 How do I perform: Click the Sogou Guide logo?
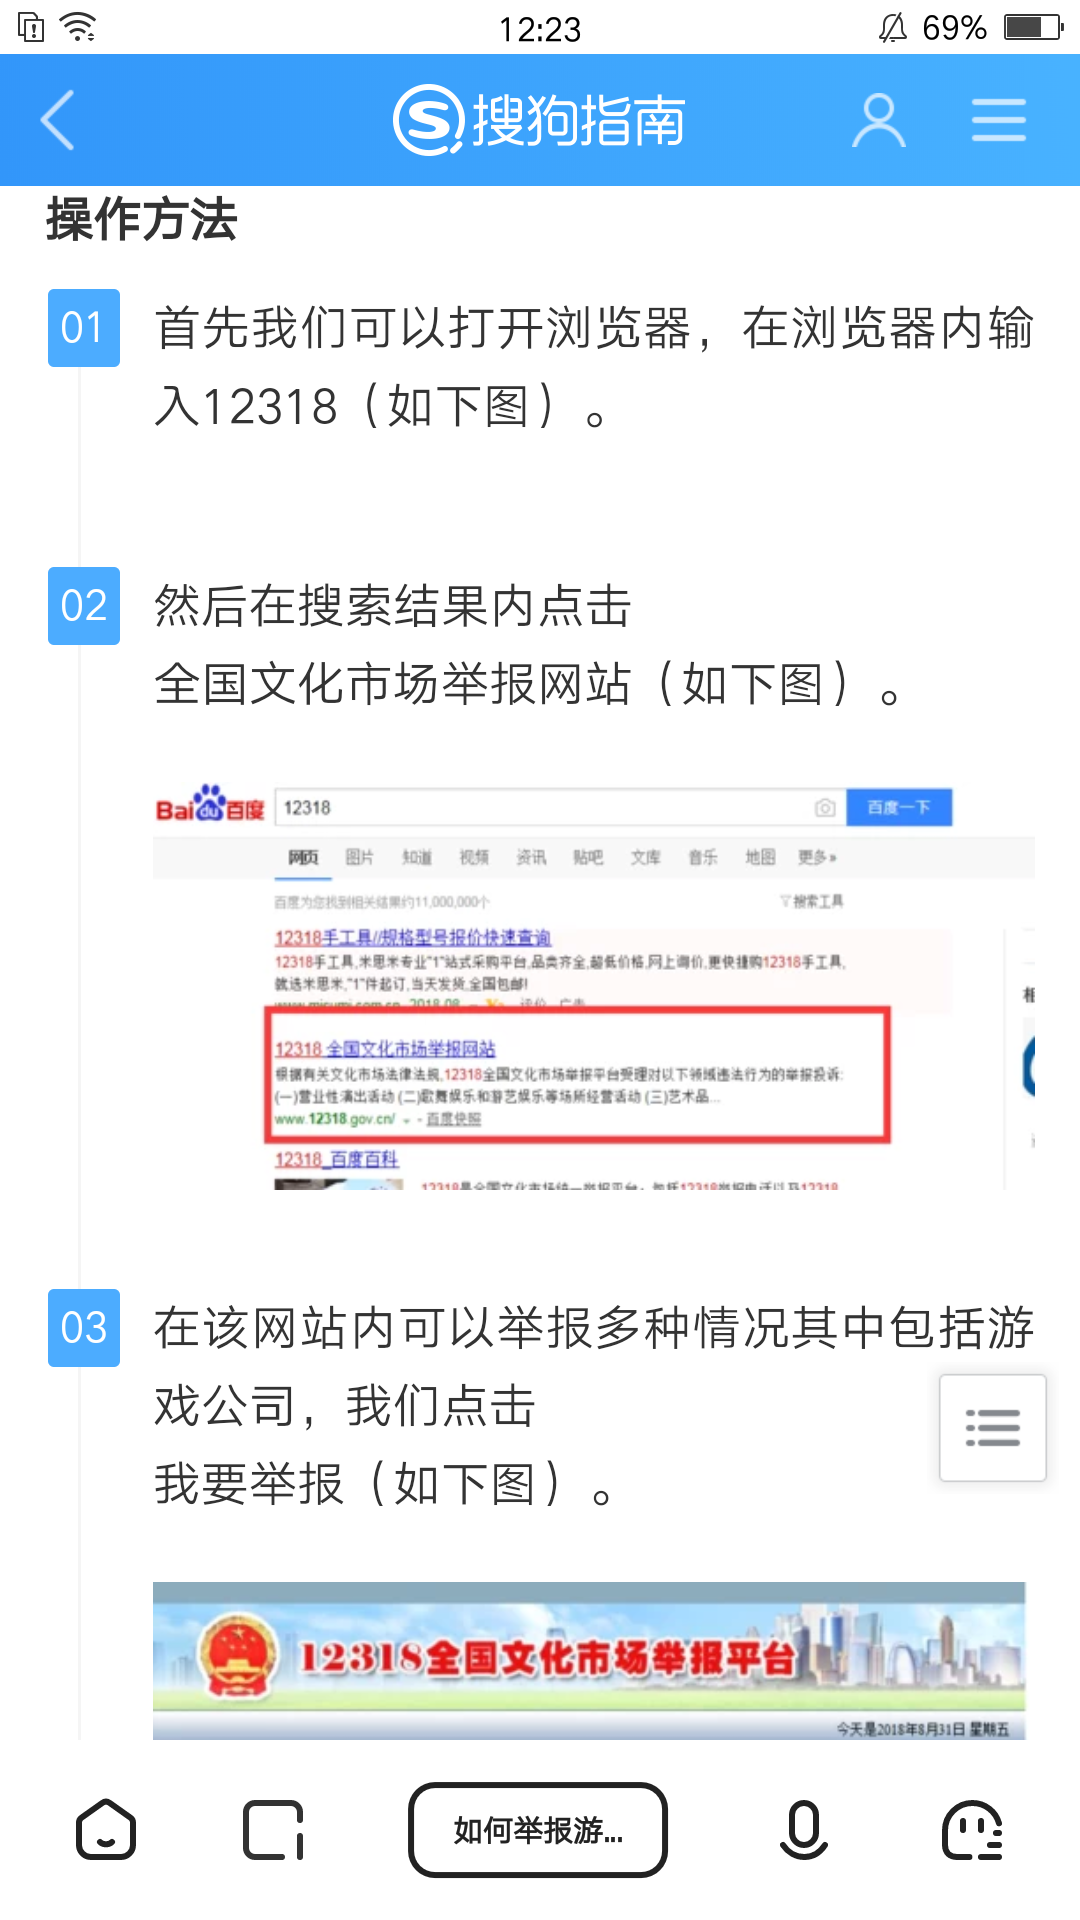coord(539,120)
